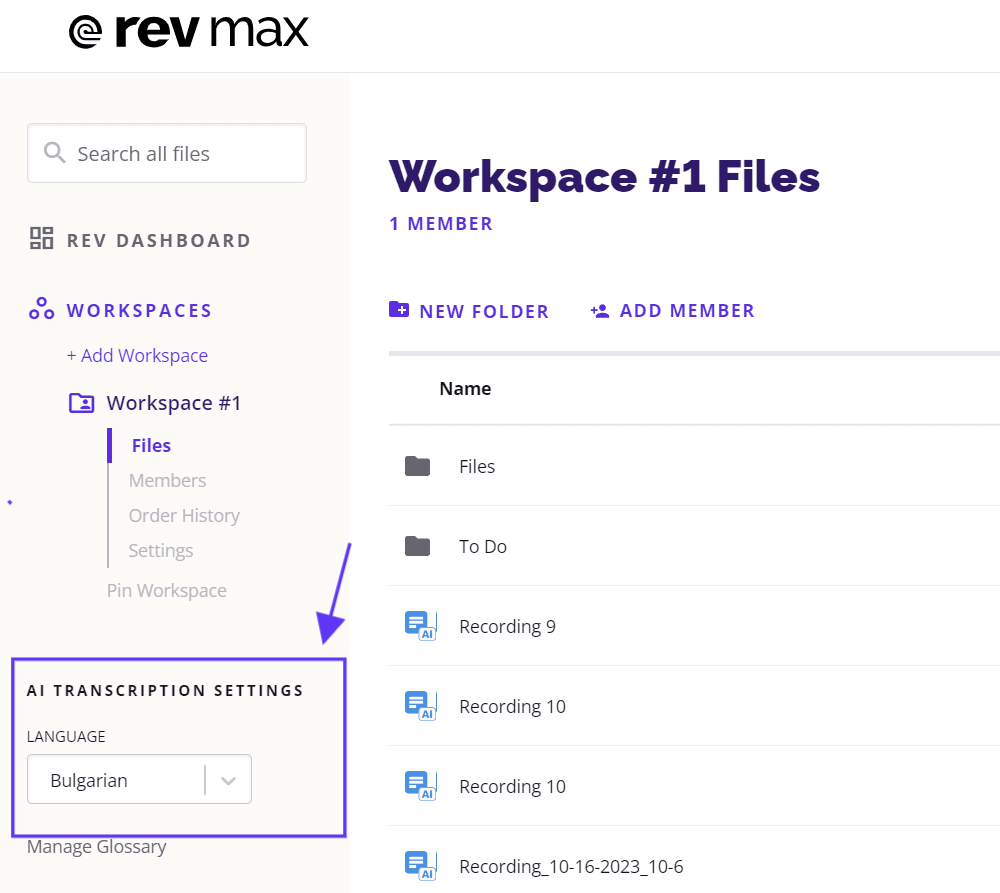Click the AI icon for Recording_10-16-2023_10-6
Viewport: 1000px width, 893px height.
coord(421,866)
